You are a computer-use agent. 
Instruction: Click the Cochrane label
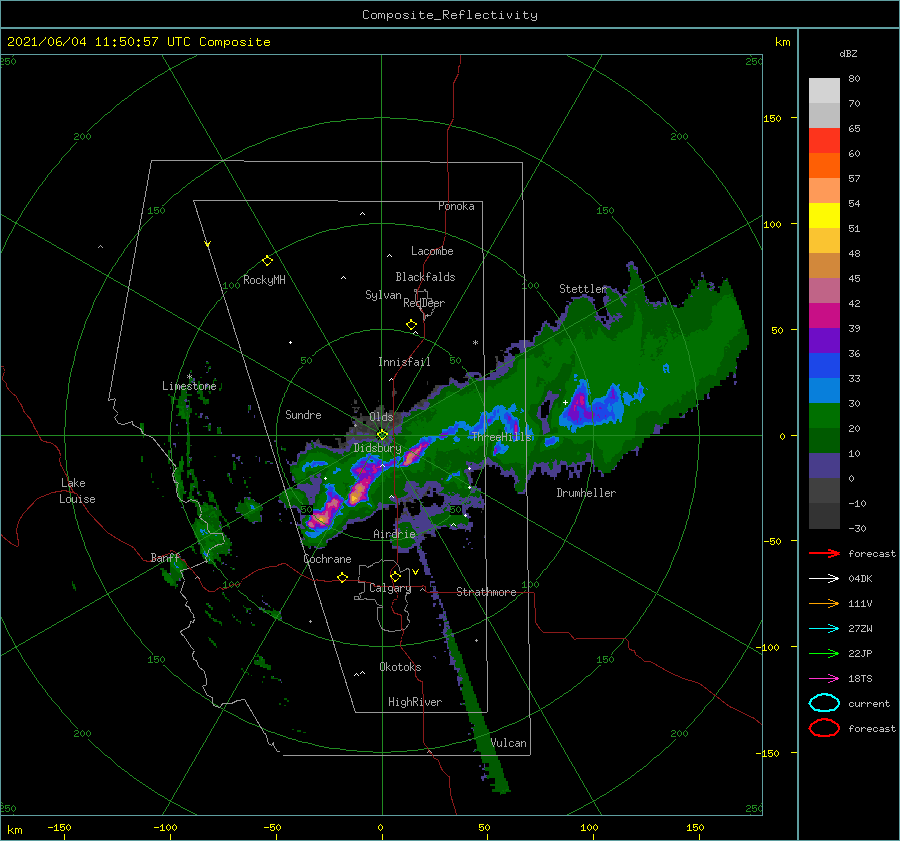click(x=327, y=559)
